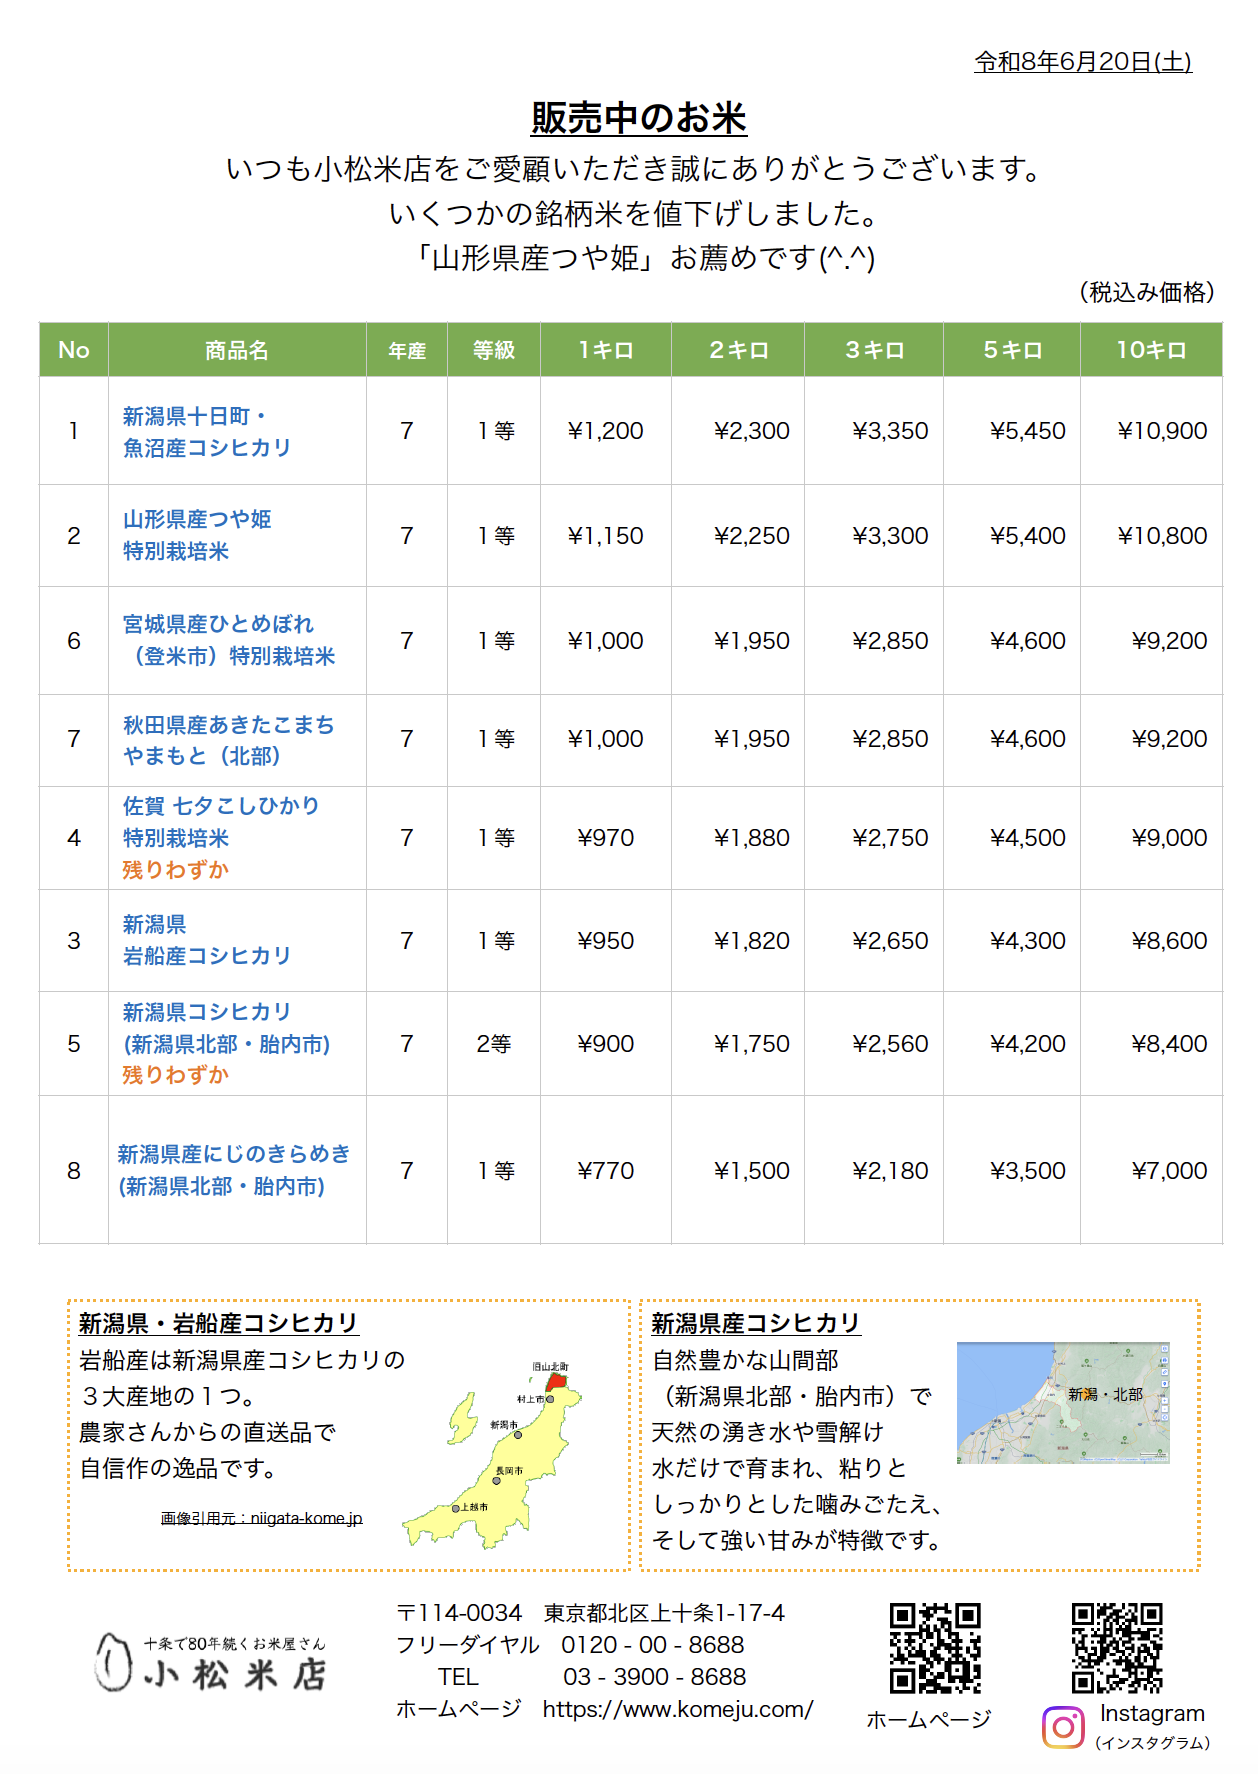Click price ¥5,400 in the つや姫 row
1258x1774 pixels.
coord(1028,536)
